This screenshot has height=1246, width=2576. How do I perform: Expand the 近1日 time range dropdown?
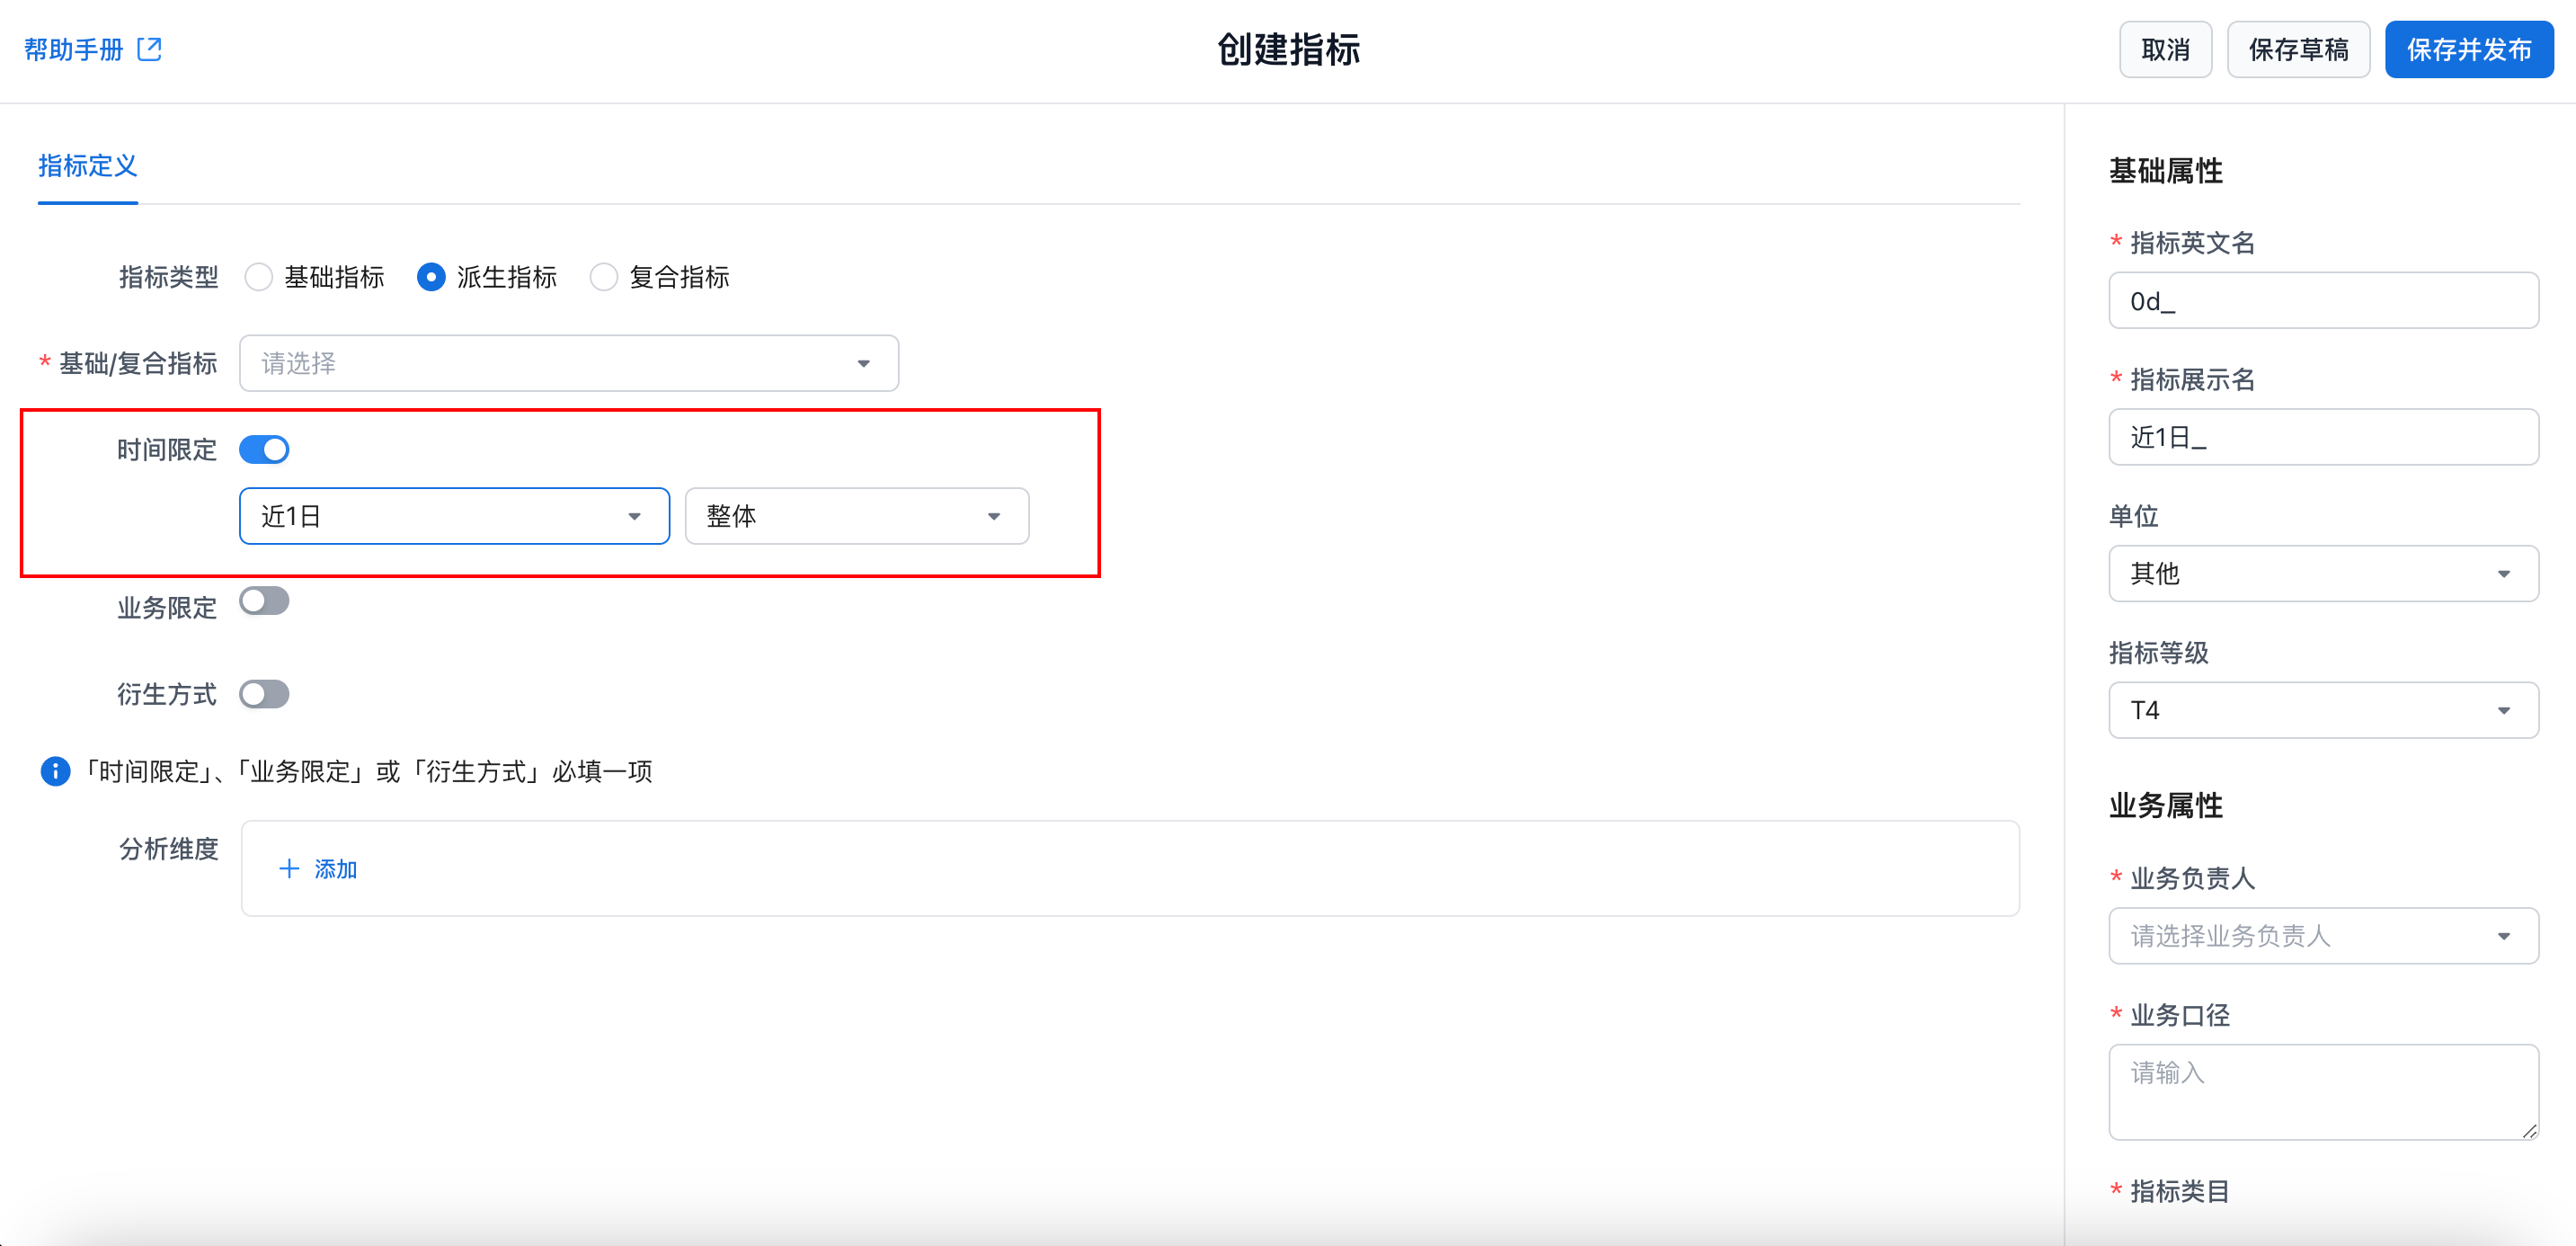tap(454, 516)
